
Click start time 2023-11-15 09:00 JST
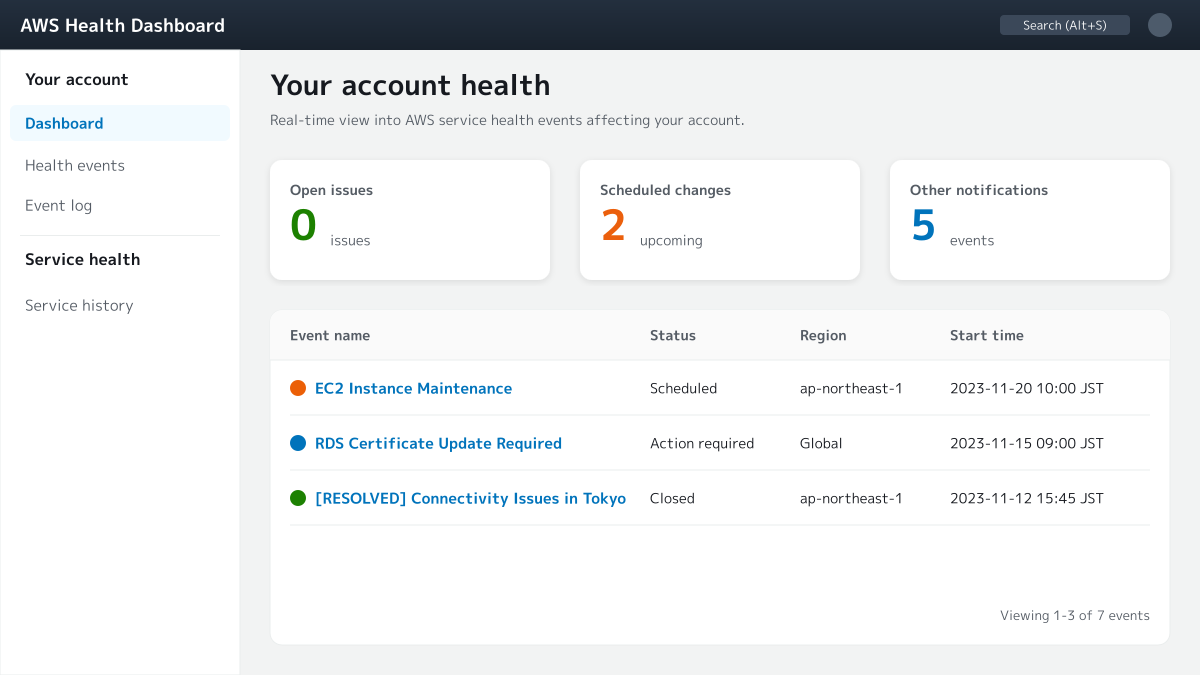tap(1027, 443)
